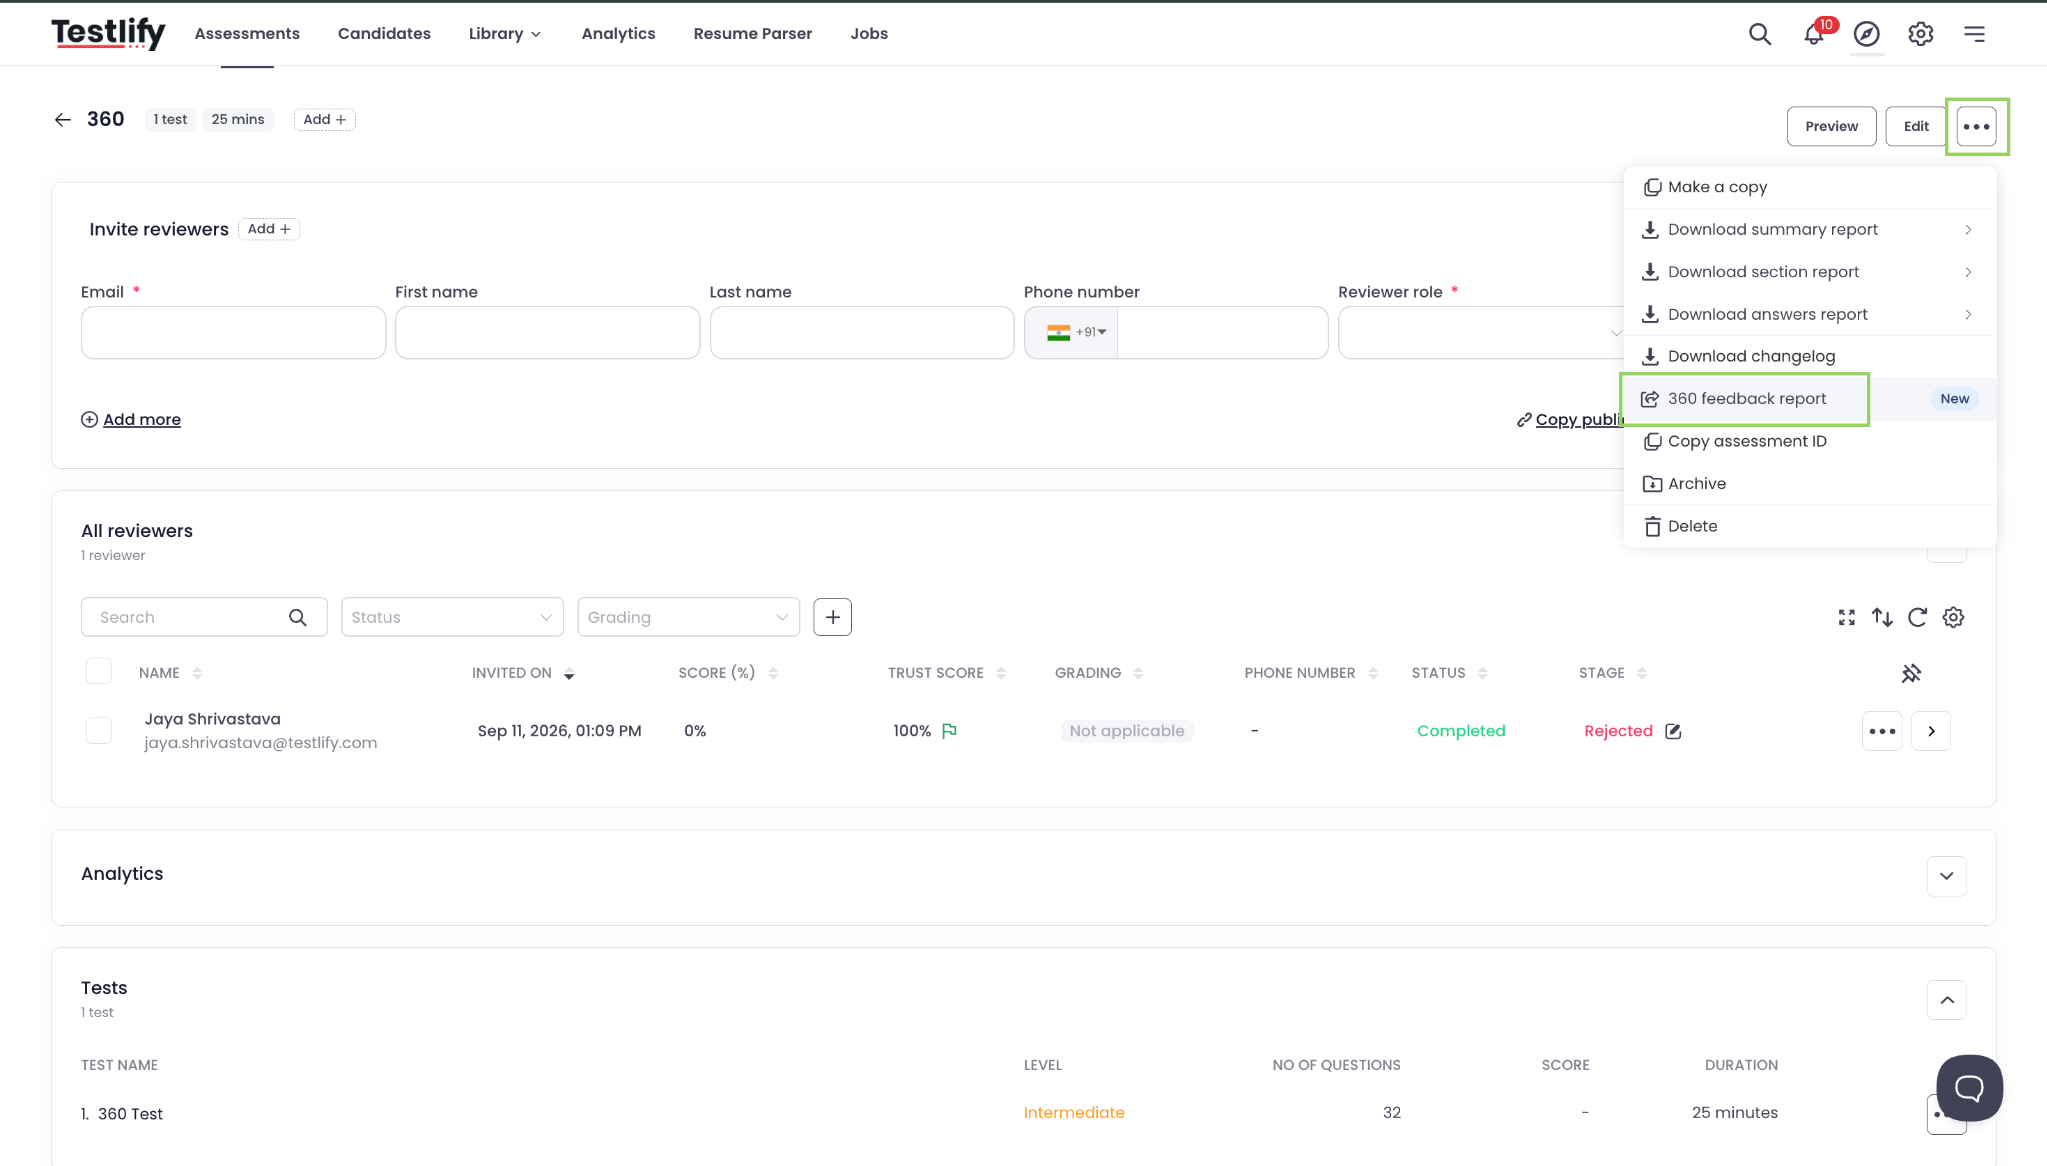Open the search magnifier in top navigation
2047x1166 pixels.
tap(1760, 34)
